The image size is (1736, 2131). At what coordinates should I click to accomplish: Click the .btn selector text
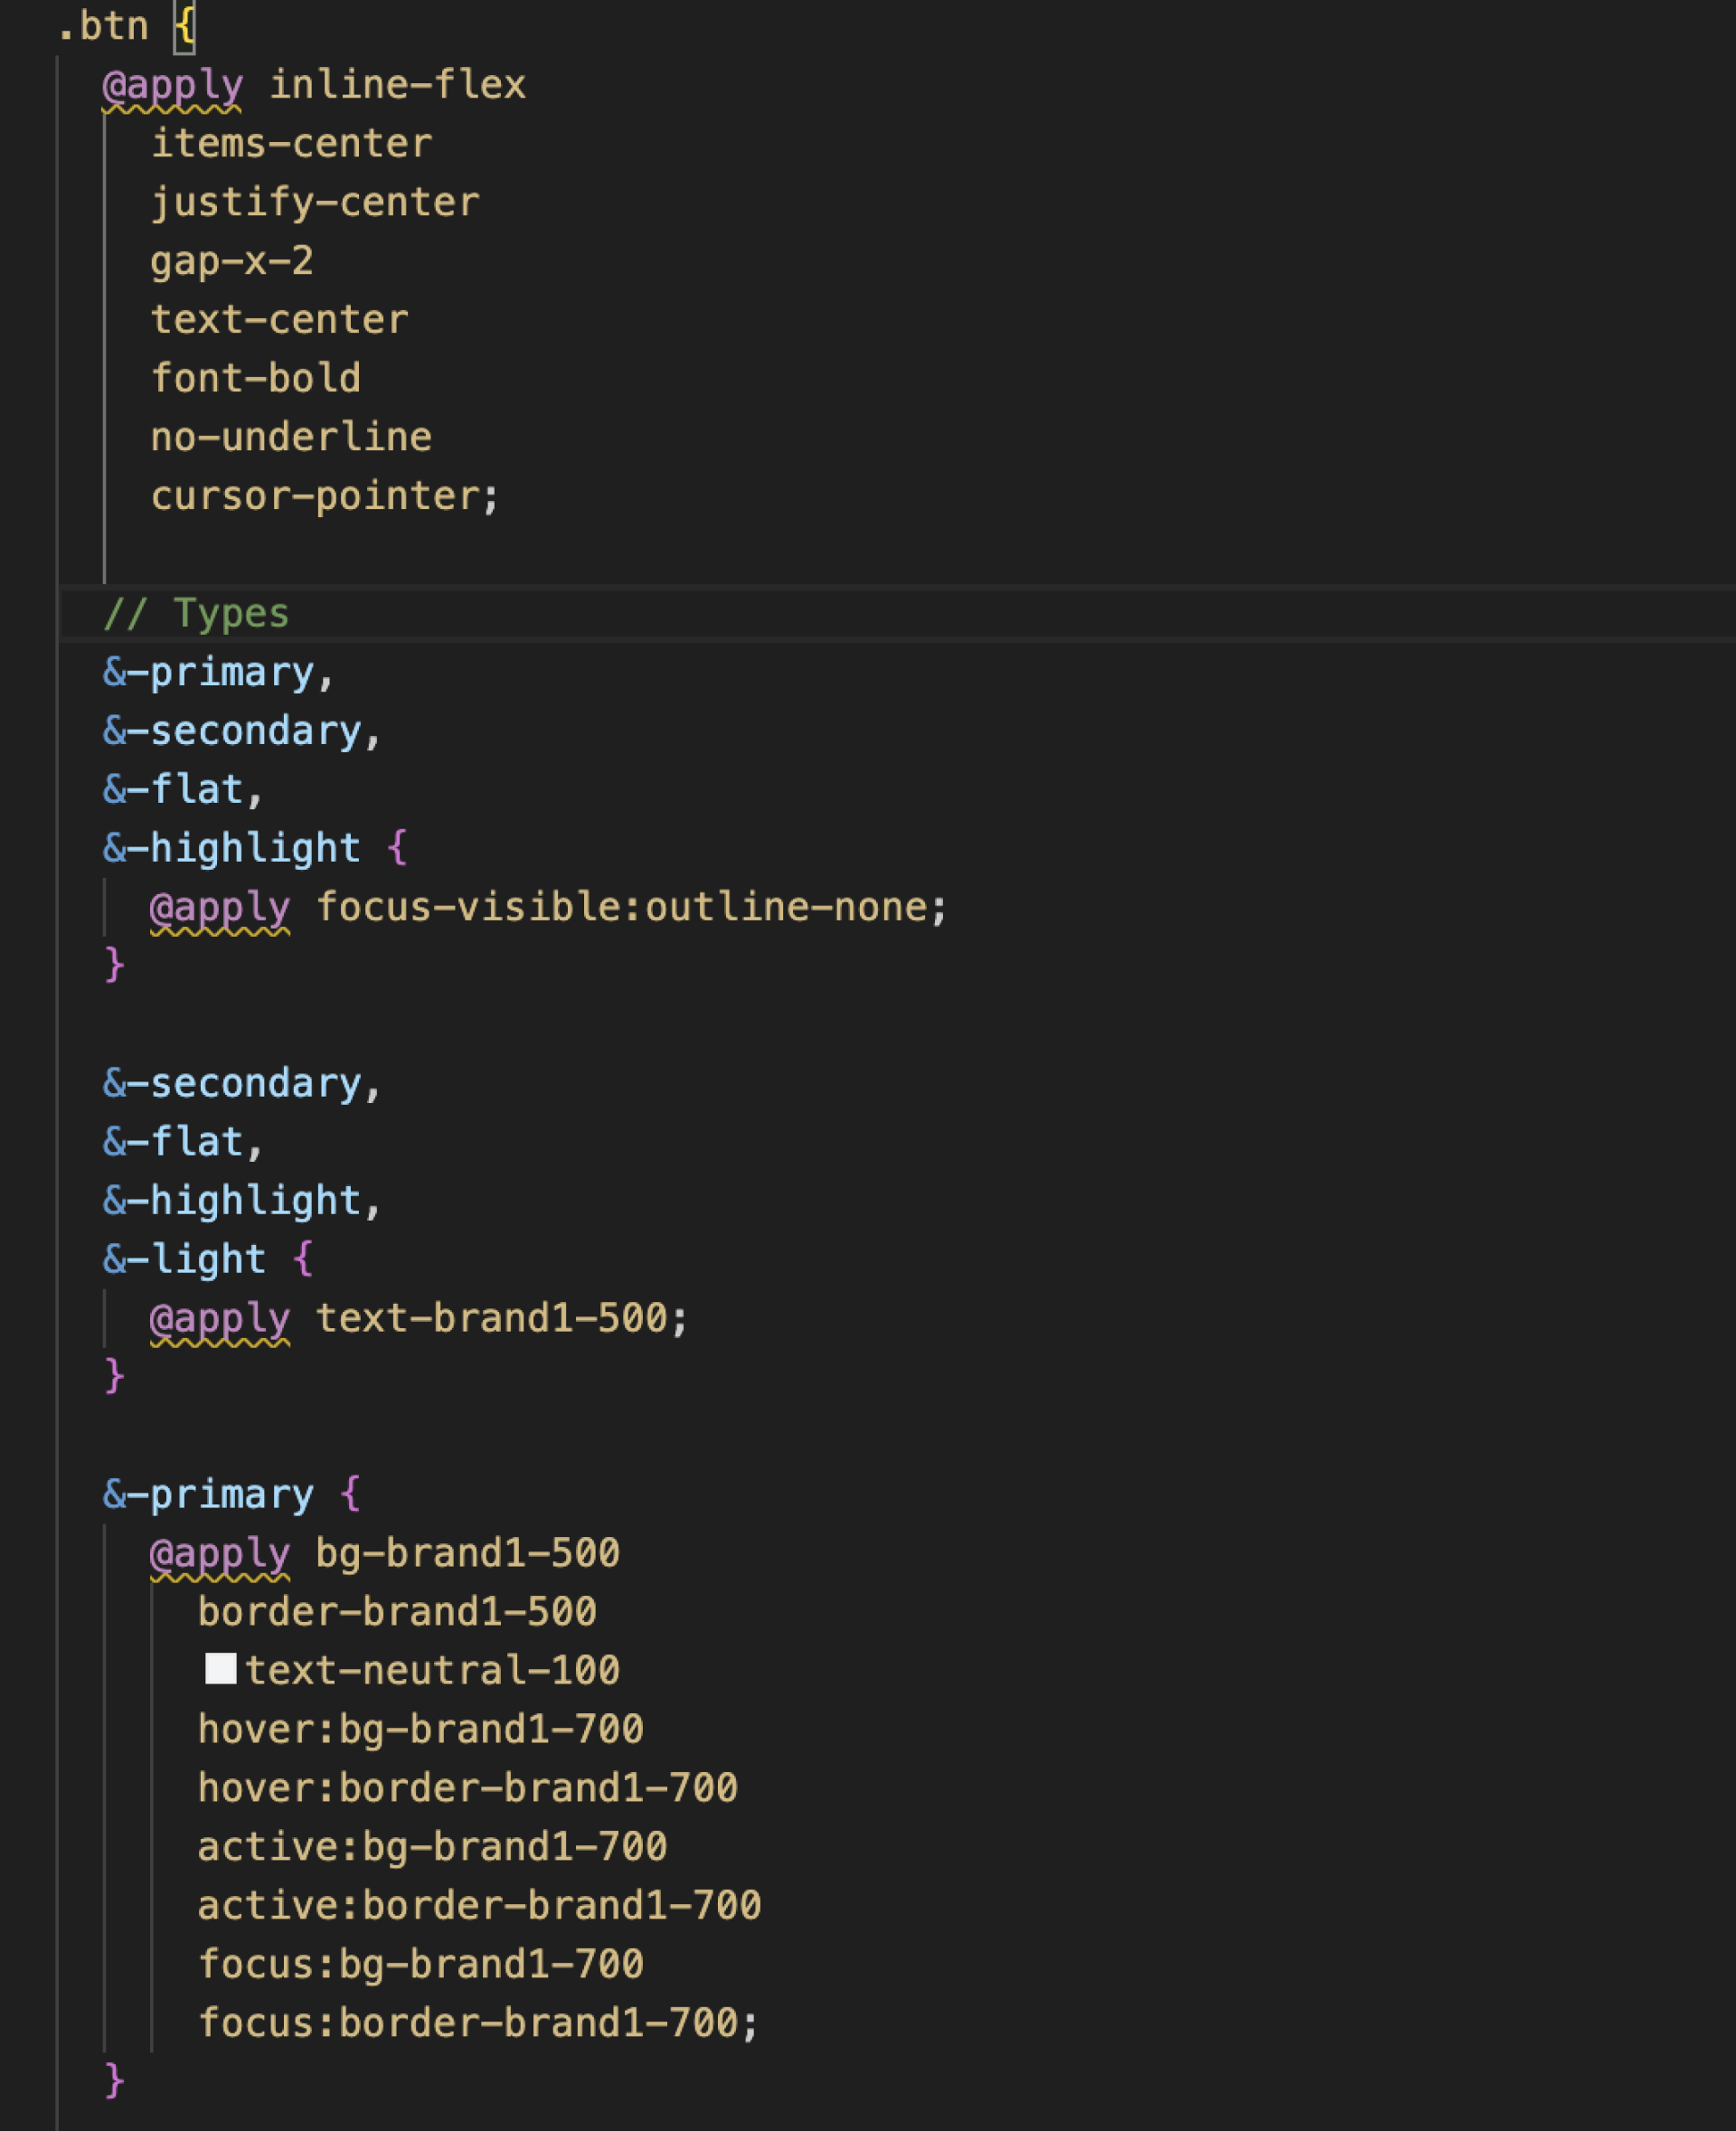point(102,26)
